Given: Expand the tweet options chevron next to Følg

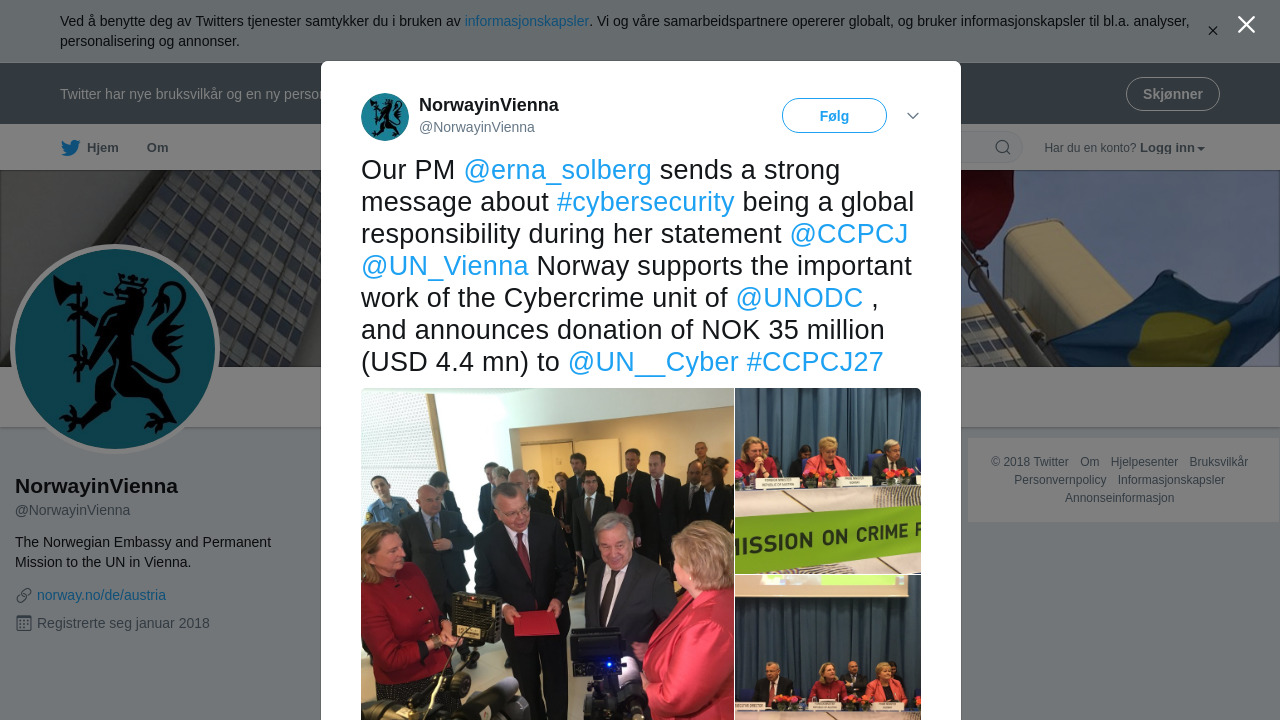Looking at the screenshot, I should (x=913, y=116).
